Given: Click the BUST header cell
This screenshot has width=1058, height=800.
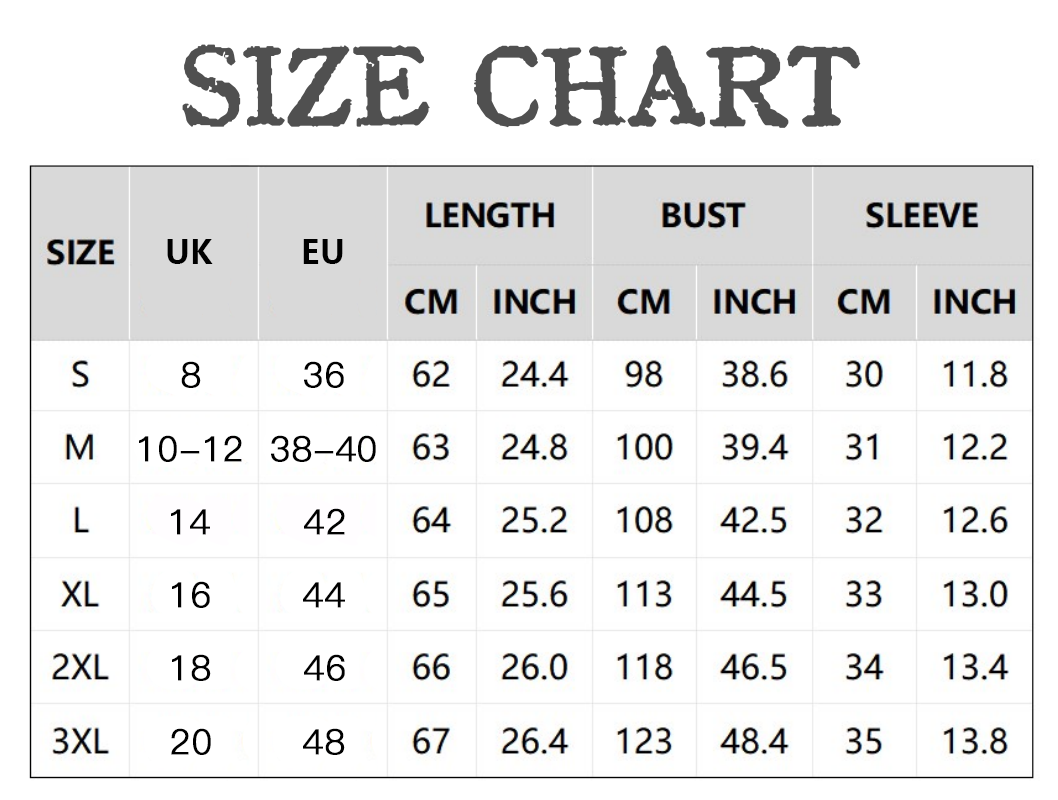Looking at the screenshot, I should tap(702, 216).
